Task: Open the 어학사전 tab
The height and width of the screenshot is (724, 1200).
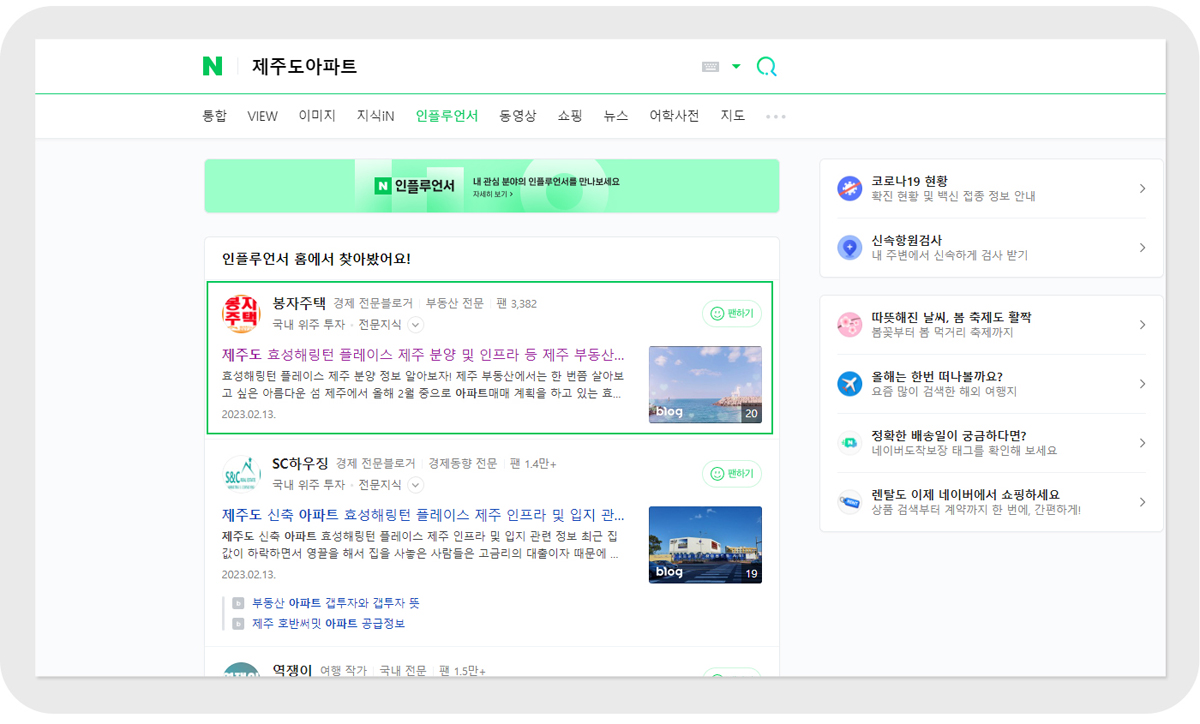Action: (674, 116)
